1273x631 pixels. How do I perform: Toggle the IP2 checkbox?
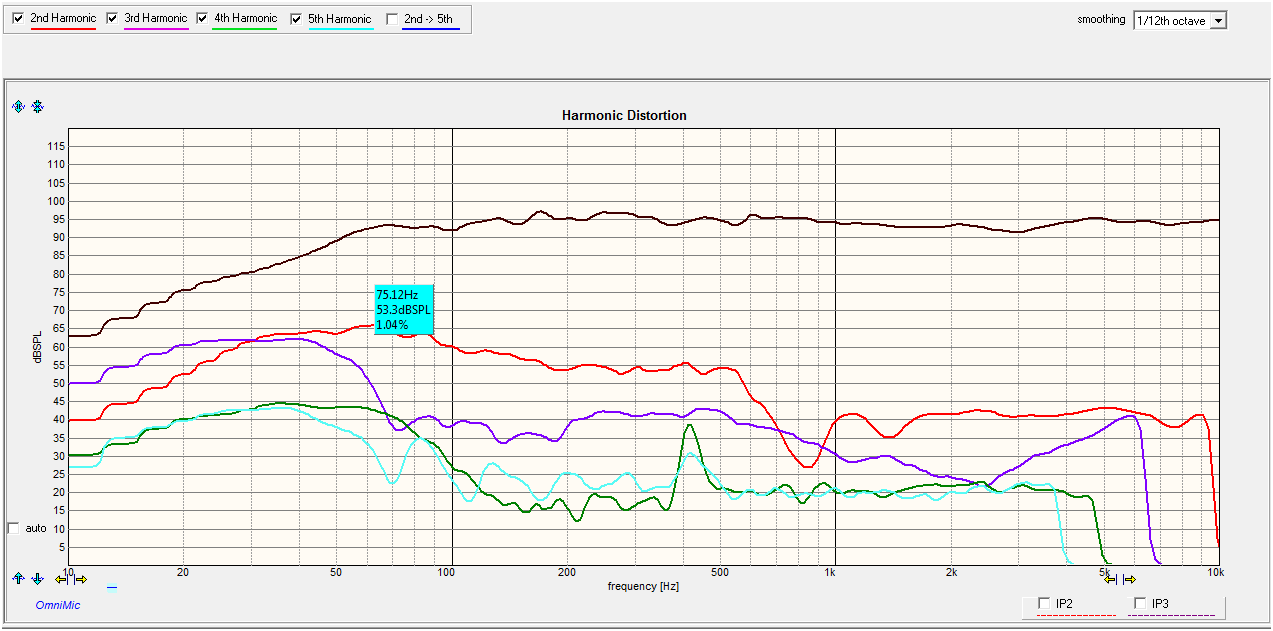click(x=1045, y=603)
